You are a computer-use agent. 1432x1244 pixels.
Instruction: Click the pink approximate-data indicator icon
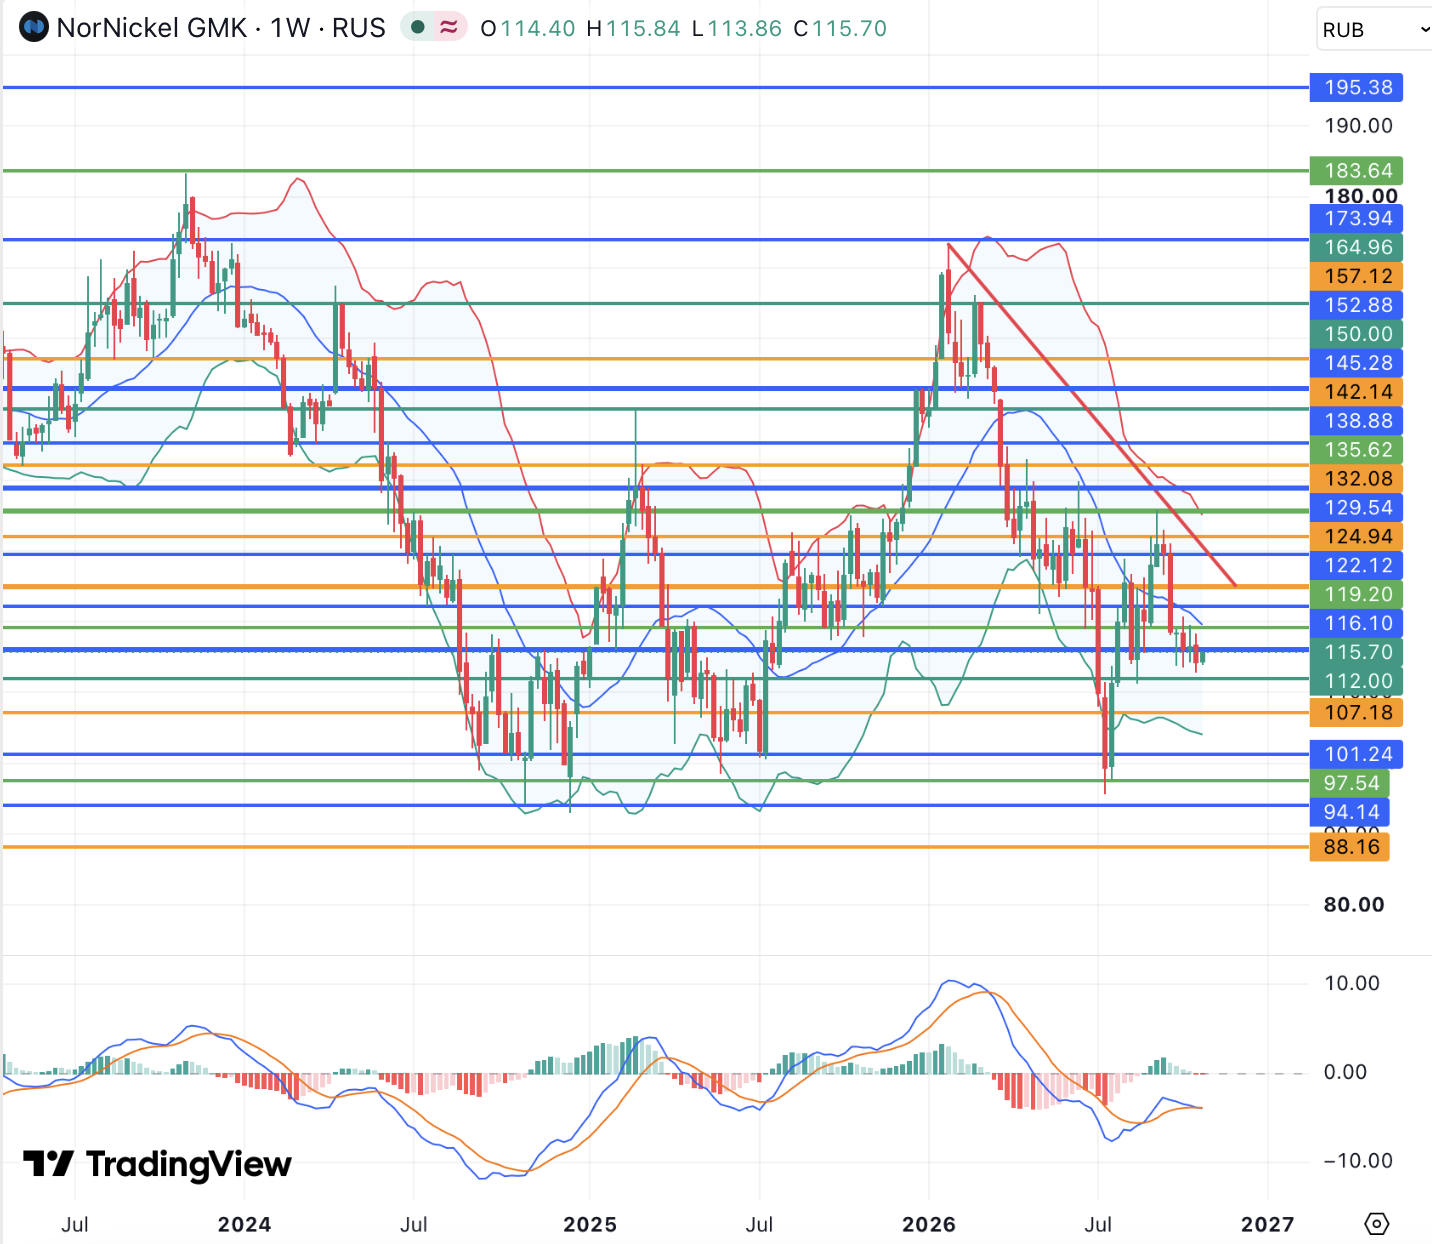[449, 27]
